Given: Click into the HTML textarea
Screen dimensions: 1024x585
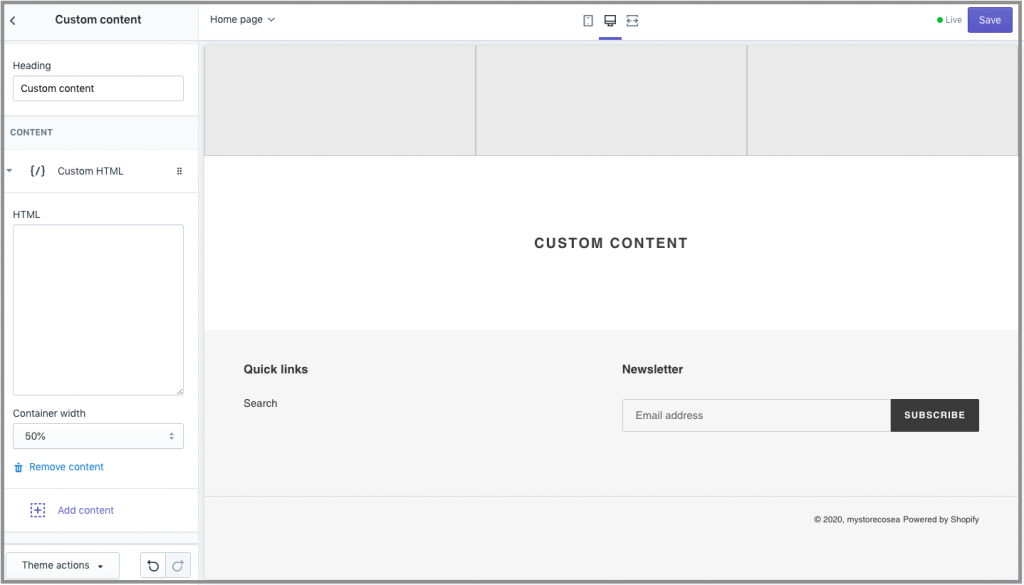Looking at the screenshot, I should click(98, 310).
